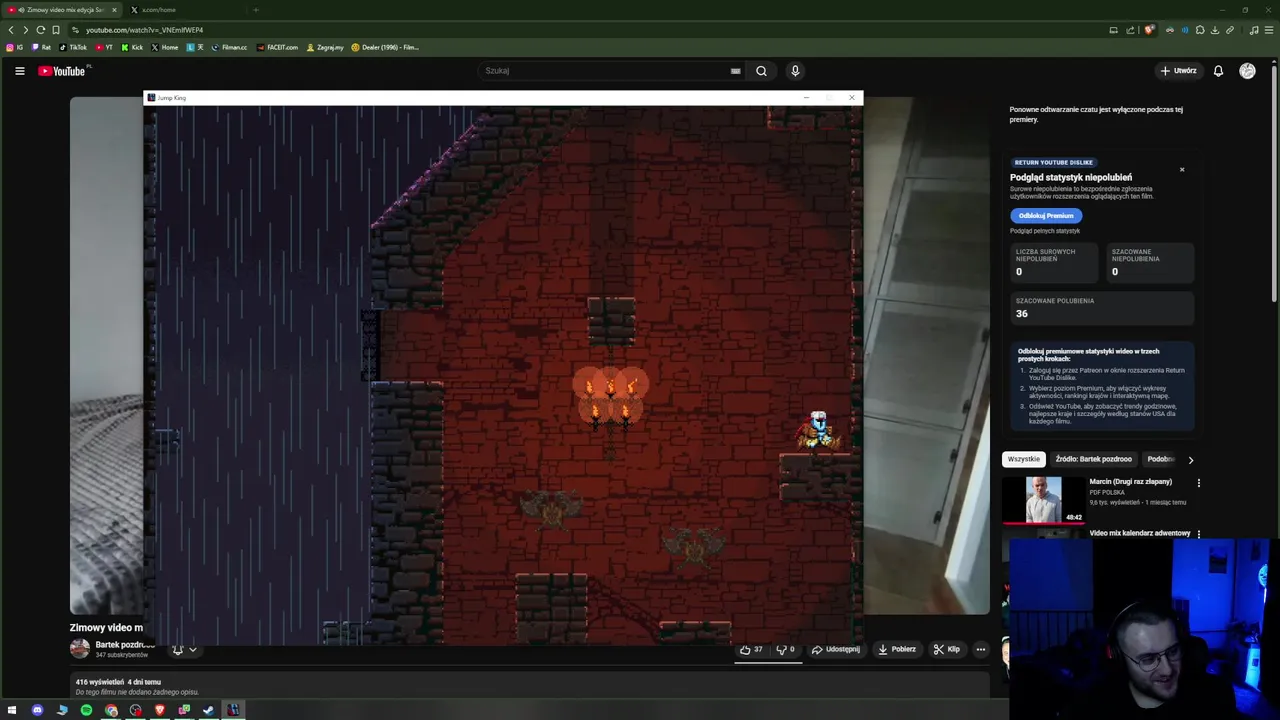The image size is (1280, 720).
Task: Open Filman.cc bookmark
Action: (229, 47)
